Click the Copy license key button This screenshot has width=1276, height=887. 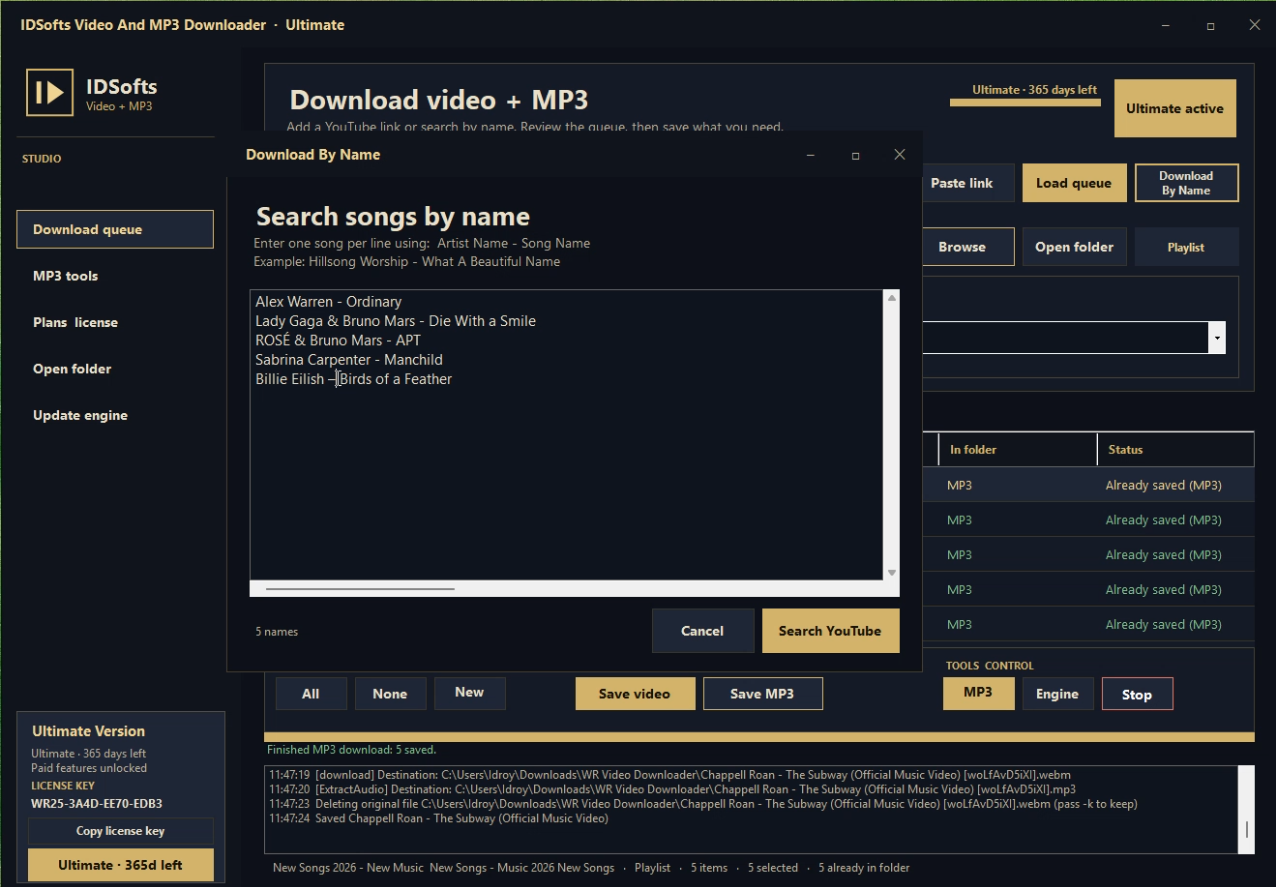tap(120, 831)
